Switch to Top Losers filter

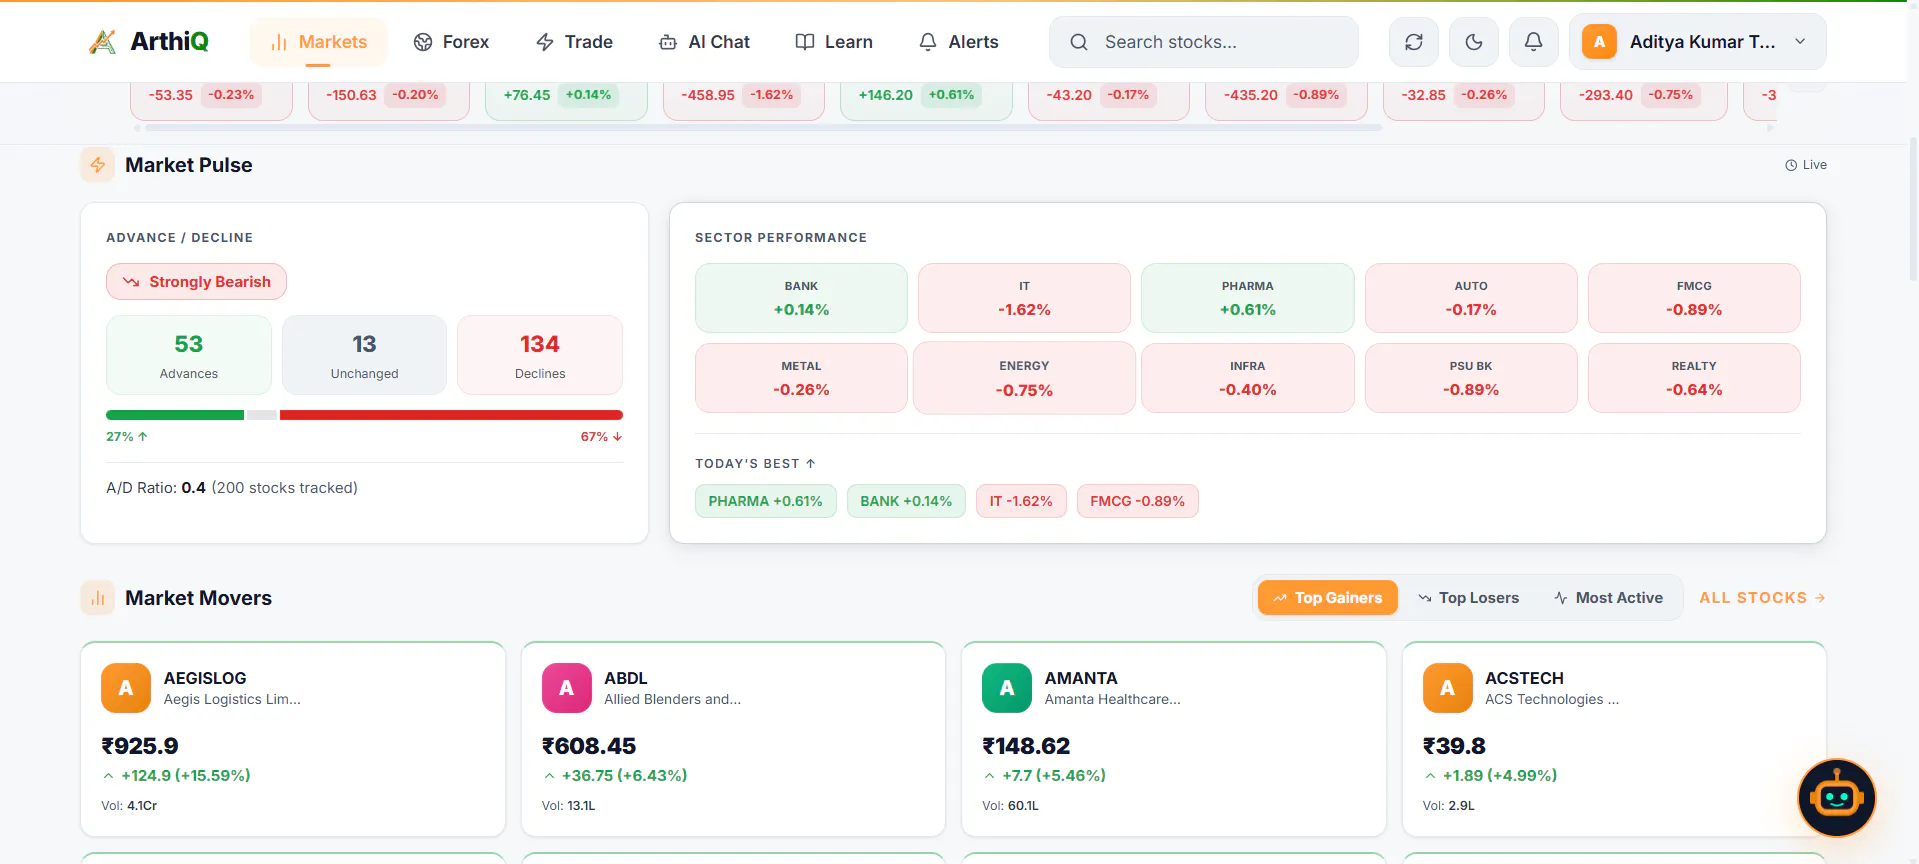tap(1468, 598)
